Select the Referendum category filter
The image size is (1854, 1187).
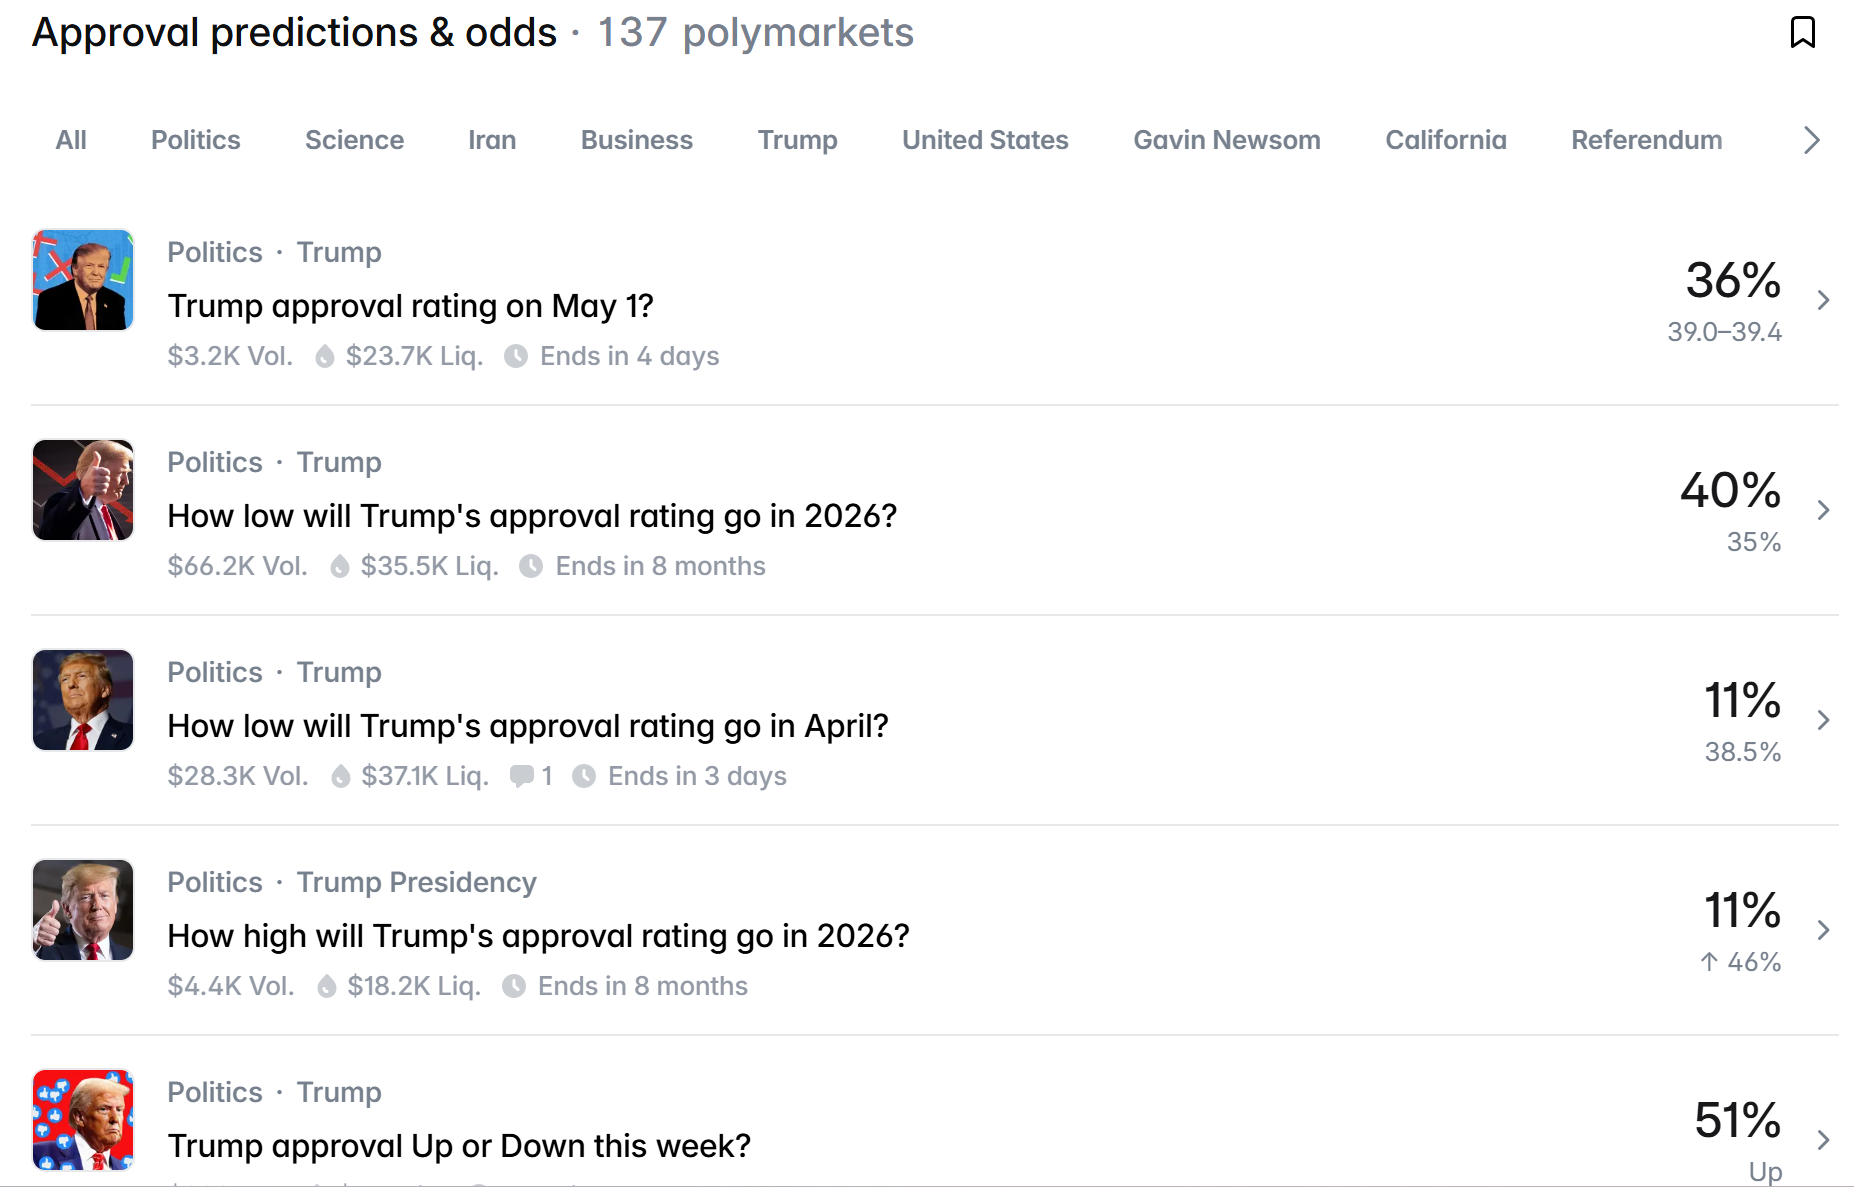pyautogui.click(x=1646, y=140)
